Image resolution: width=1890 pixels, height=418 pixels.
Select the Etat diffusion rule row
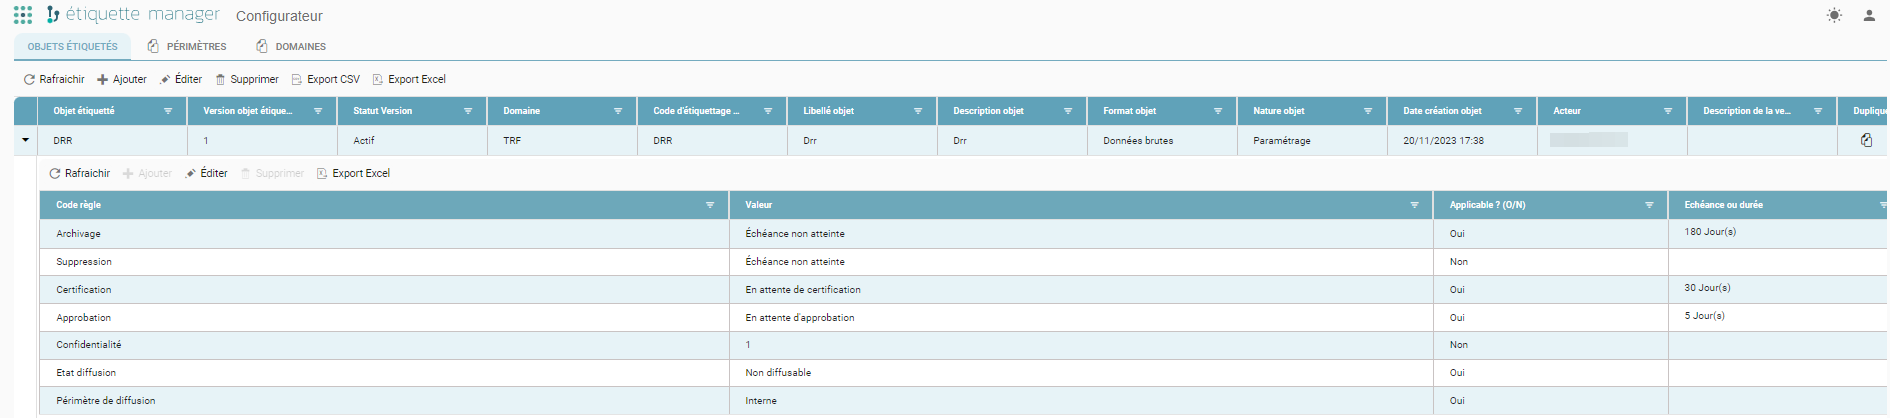(x=964, y=373)
